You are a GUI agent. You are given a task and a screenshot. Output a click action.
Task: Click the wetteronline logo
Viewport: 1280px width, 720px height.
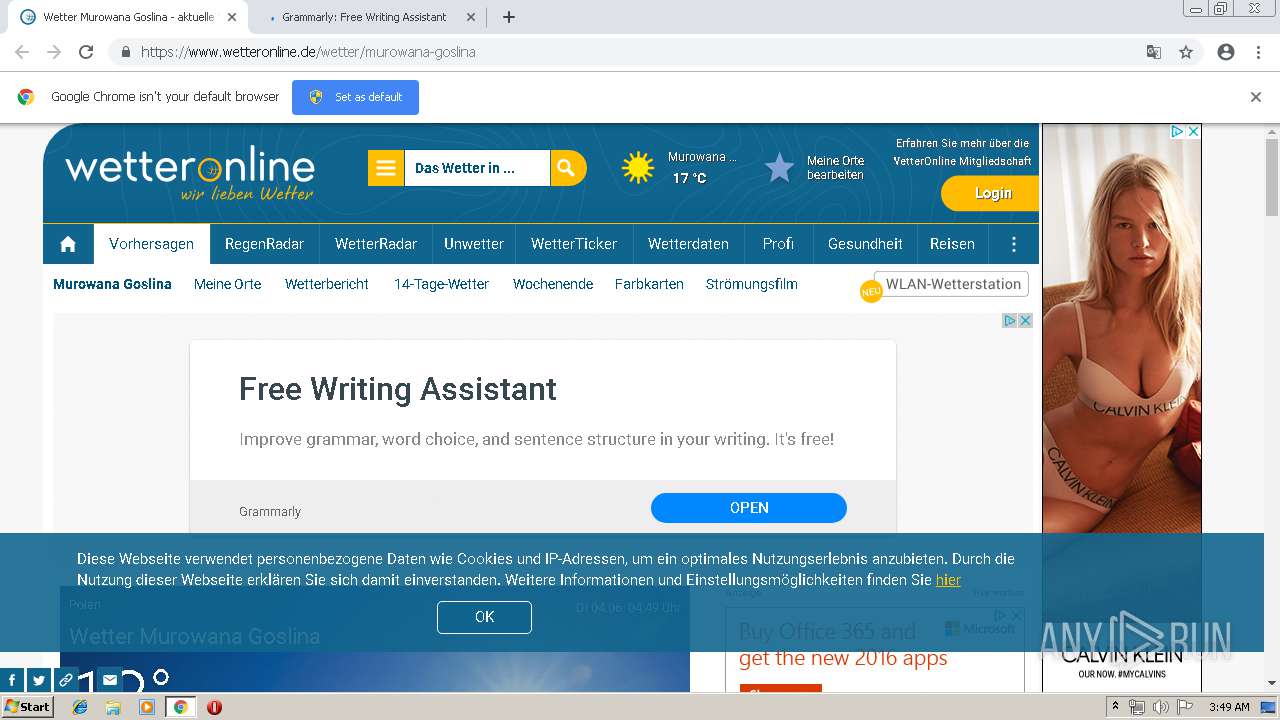coord(190,174)
